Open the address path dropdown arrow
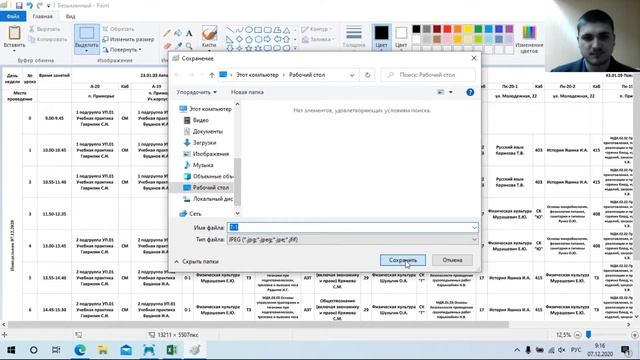Viewport: 640px width, 360px height. (x=352, y=75)
